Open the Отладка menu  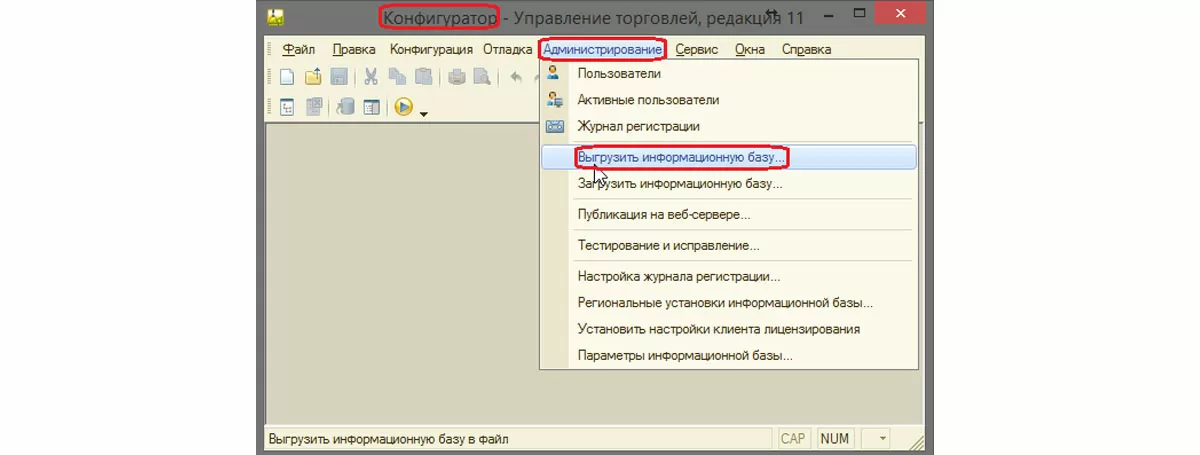pyautogui.click(x=507, y=49)
